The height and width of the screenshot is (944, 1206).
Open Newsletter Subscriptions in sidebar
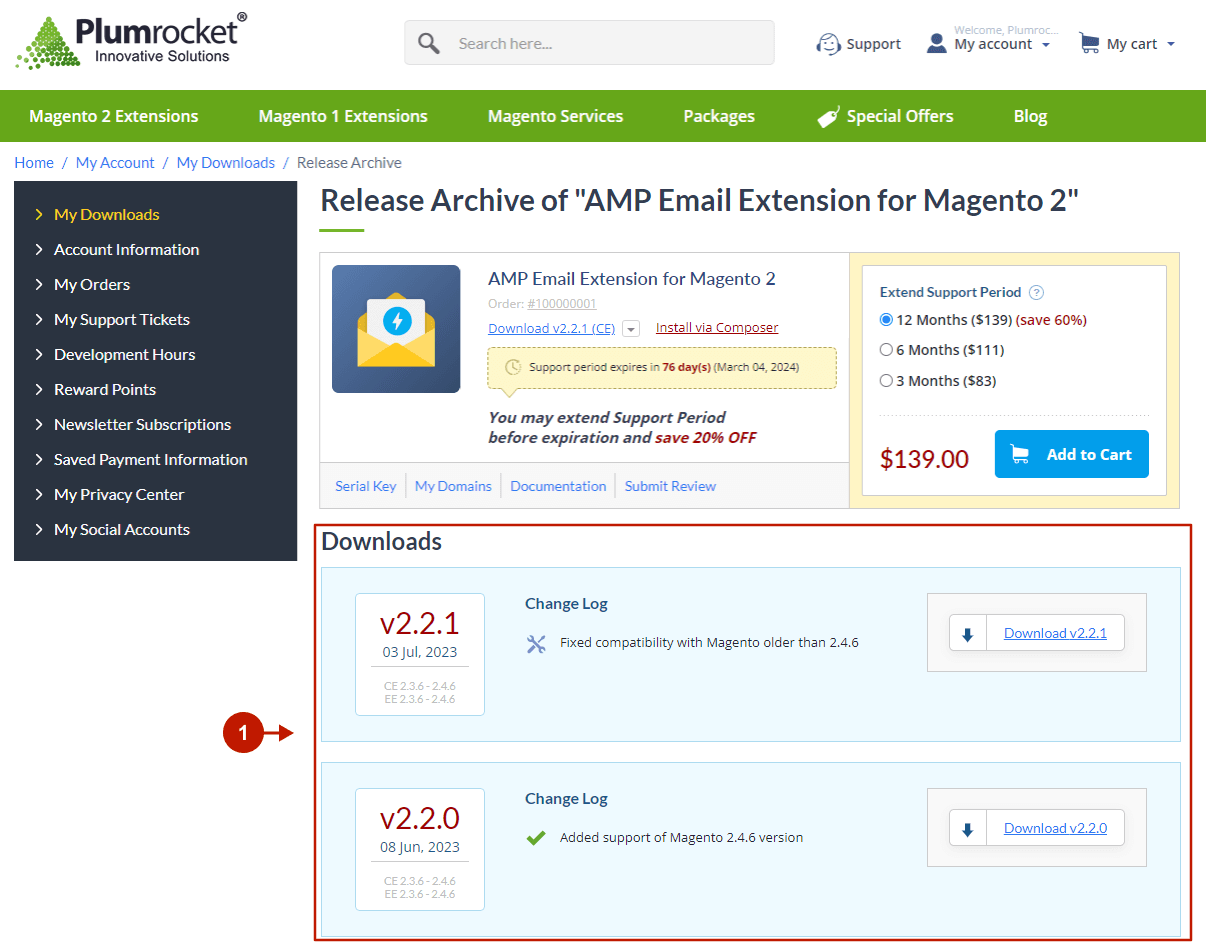tap(143, 424)
